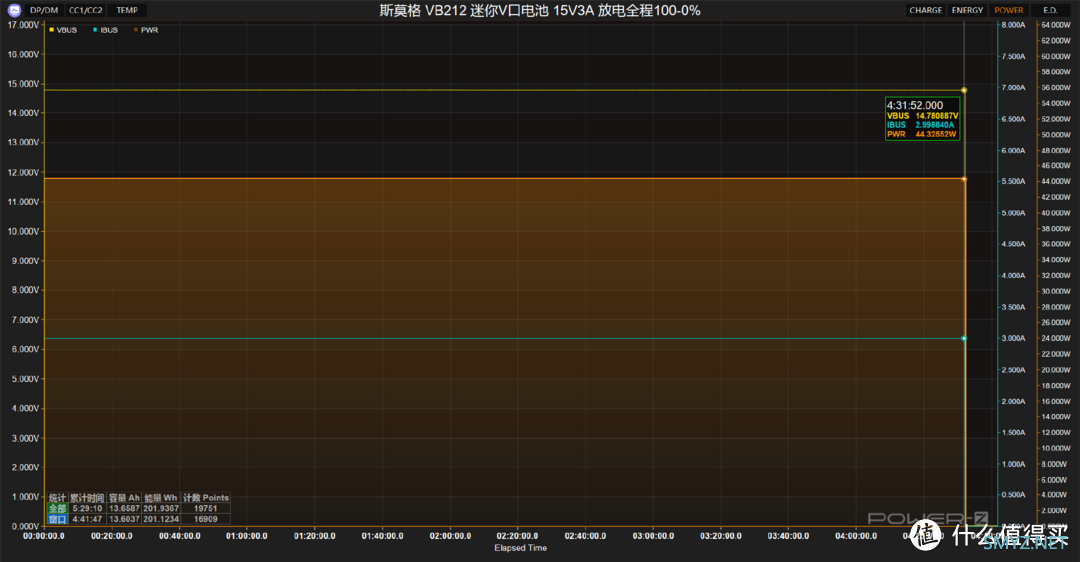Click the 15.000V voltage axis label

(23, 84)
